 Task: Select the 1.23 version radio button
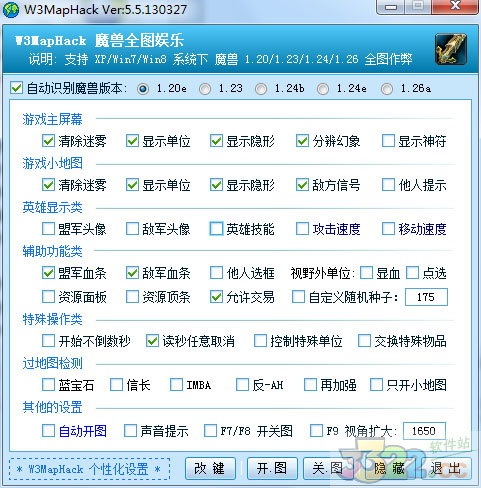(x=205, y=89)
